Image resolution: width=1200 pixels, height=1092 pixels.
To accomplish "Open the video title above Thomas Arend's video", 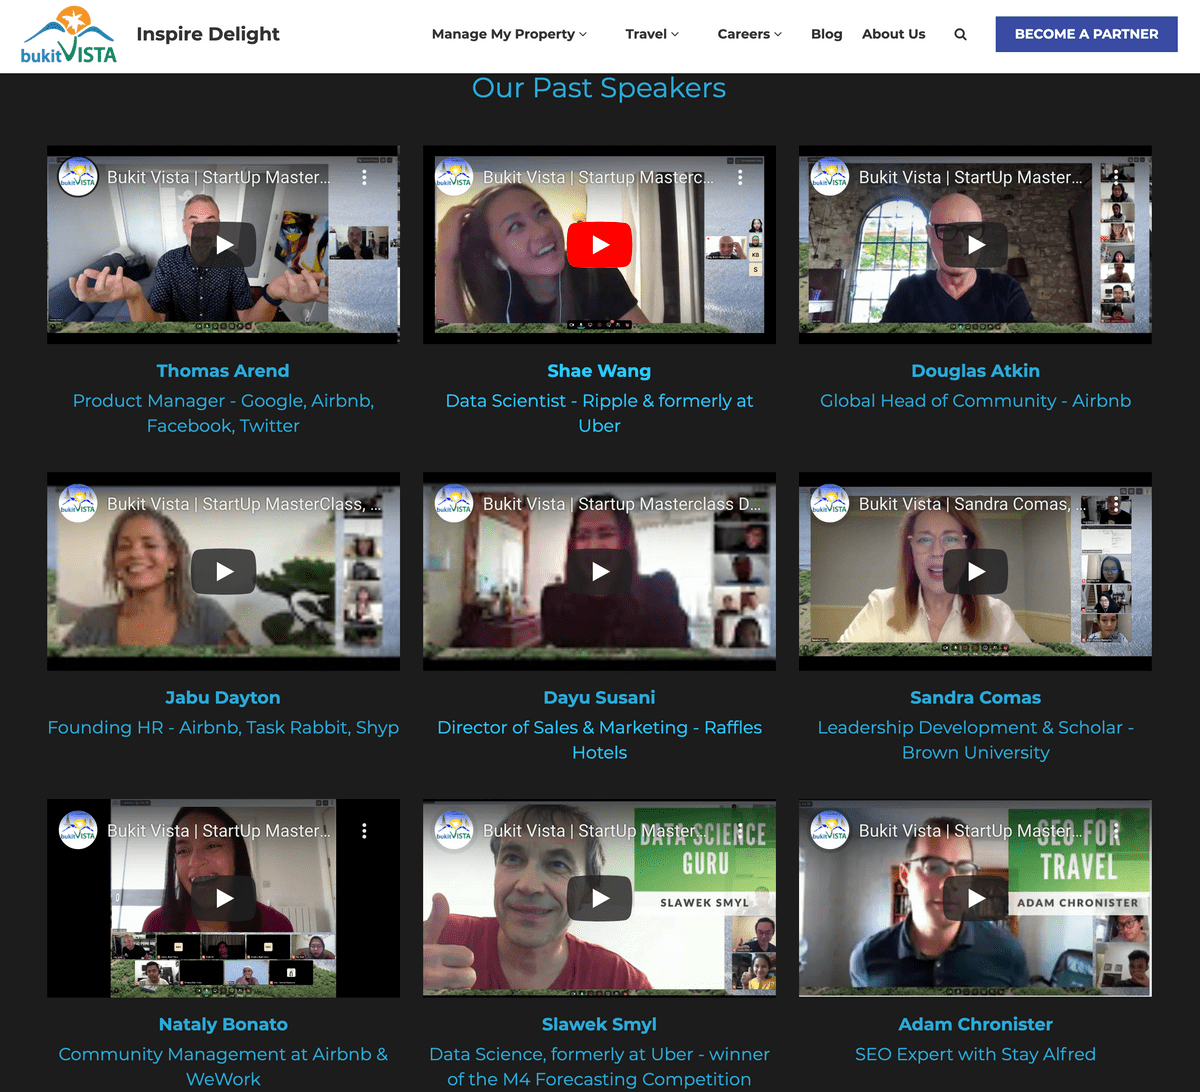I will coord(219,177).
